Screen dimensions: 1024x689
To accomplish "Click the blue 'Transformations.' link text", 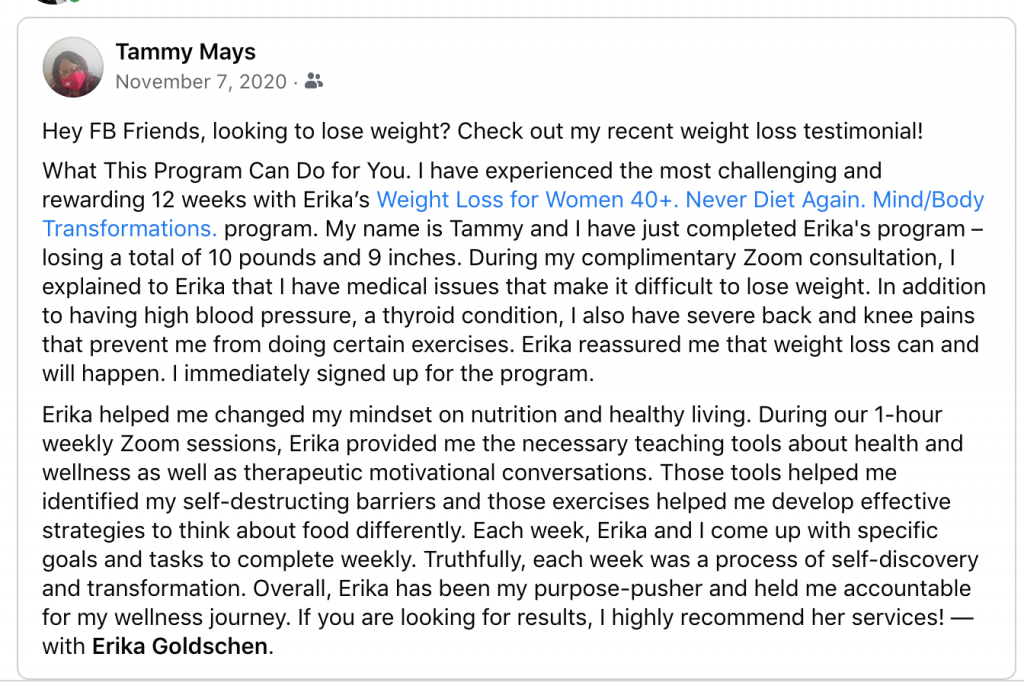I will point(129,229).
